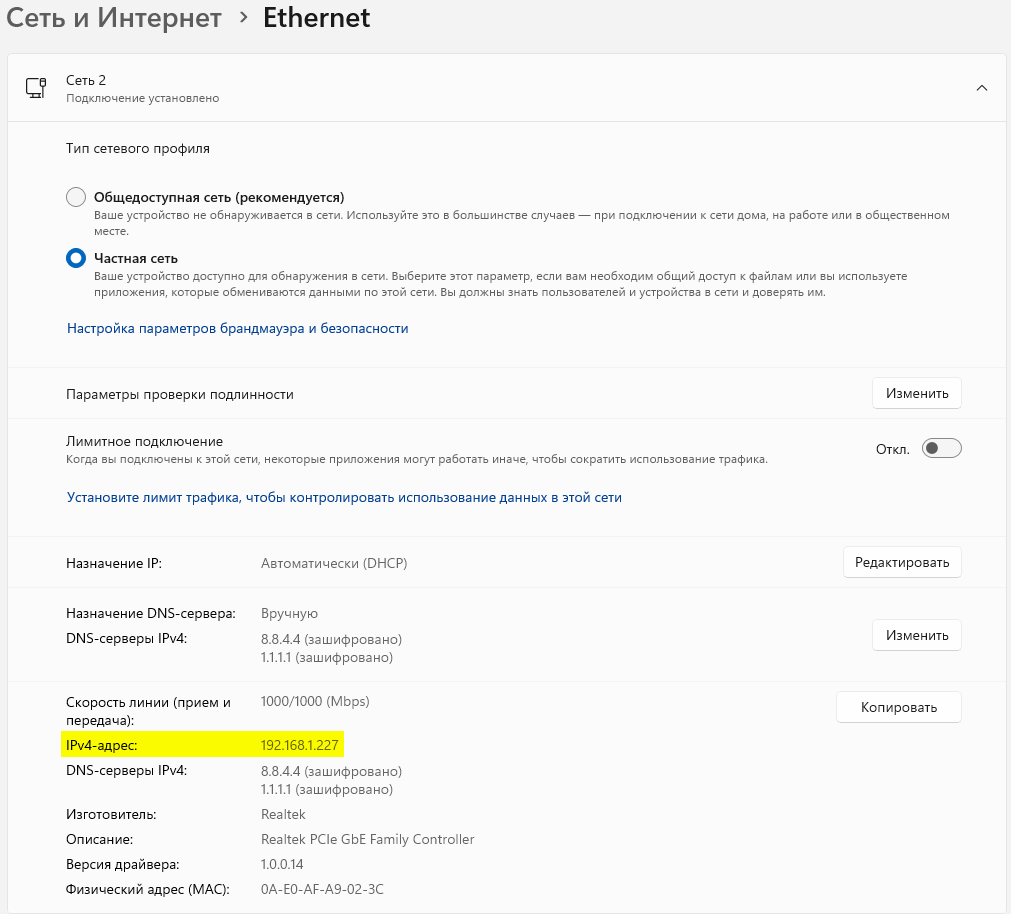The width and height of the screenshot is (1011, 914).
Task: Select Общедоступная сеть radio button
Action: pyautogui.click(x=76, y=197)
